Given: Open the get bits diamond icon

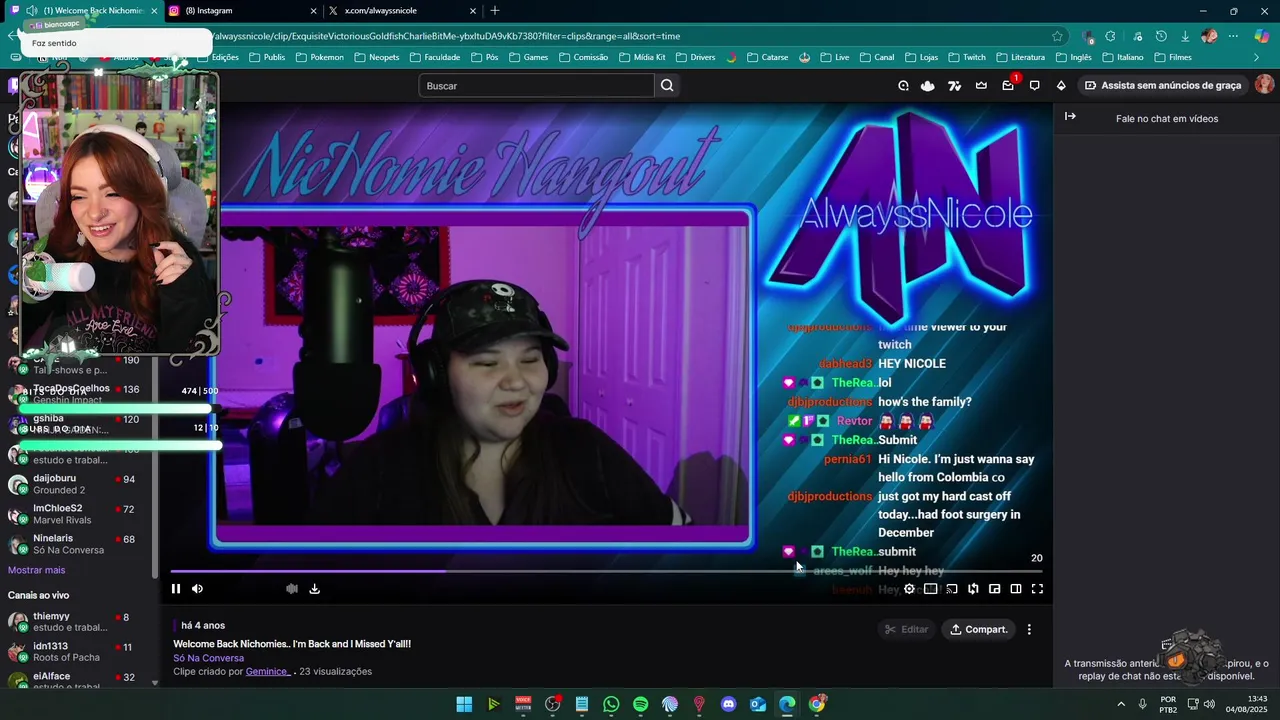Looking at the screenshot, I should [1061, 86].
